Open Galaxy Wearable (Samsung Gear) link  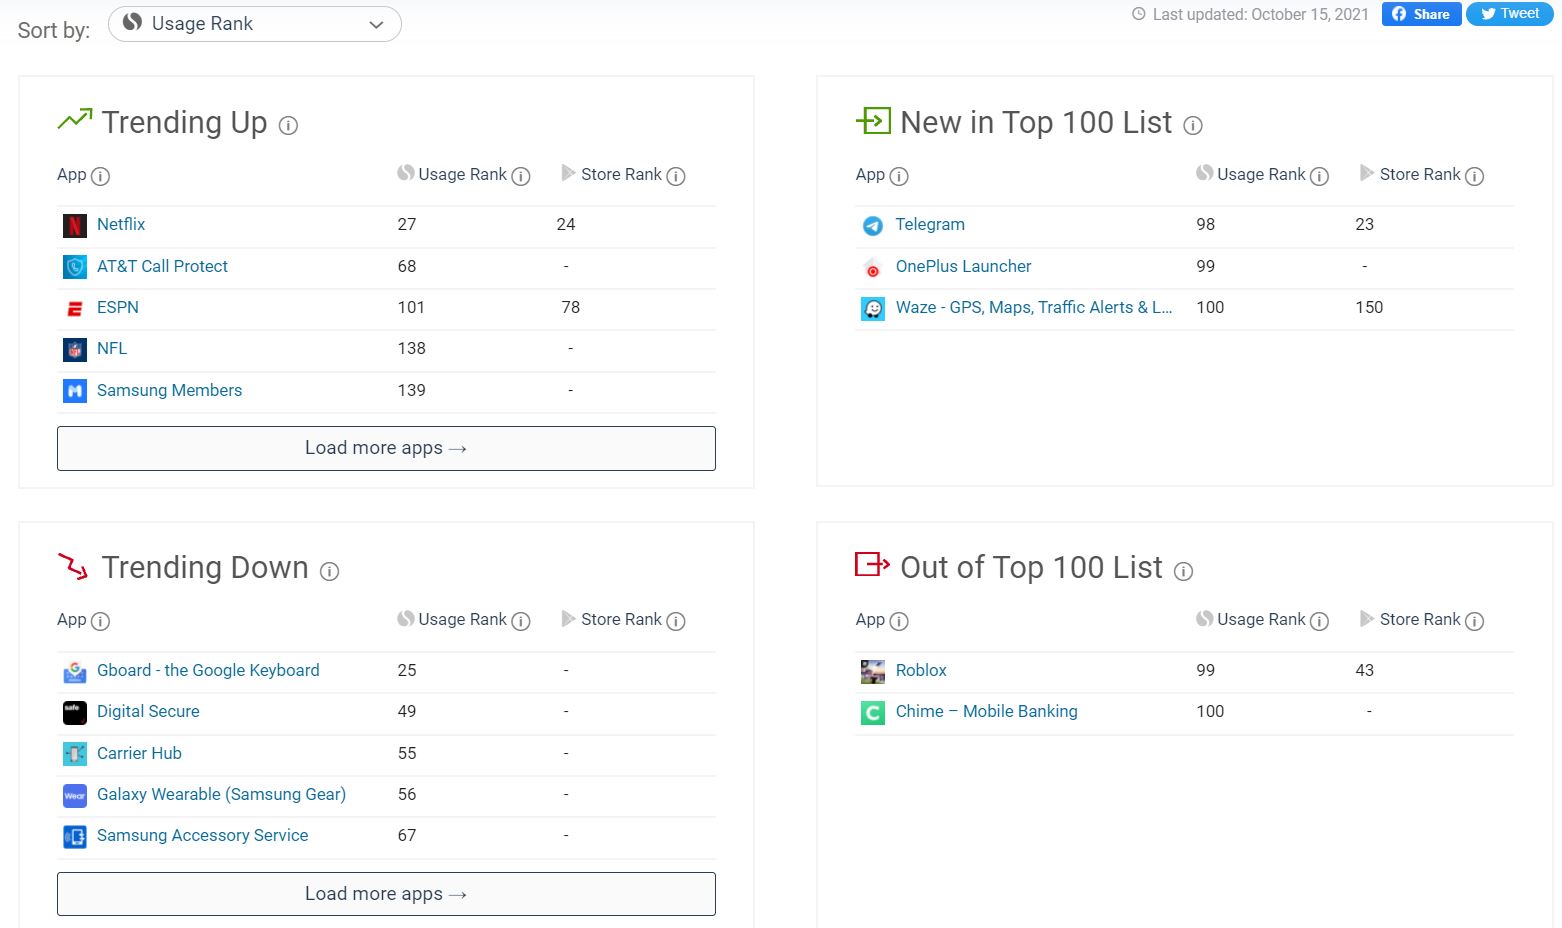click(221, 794)
